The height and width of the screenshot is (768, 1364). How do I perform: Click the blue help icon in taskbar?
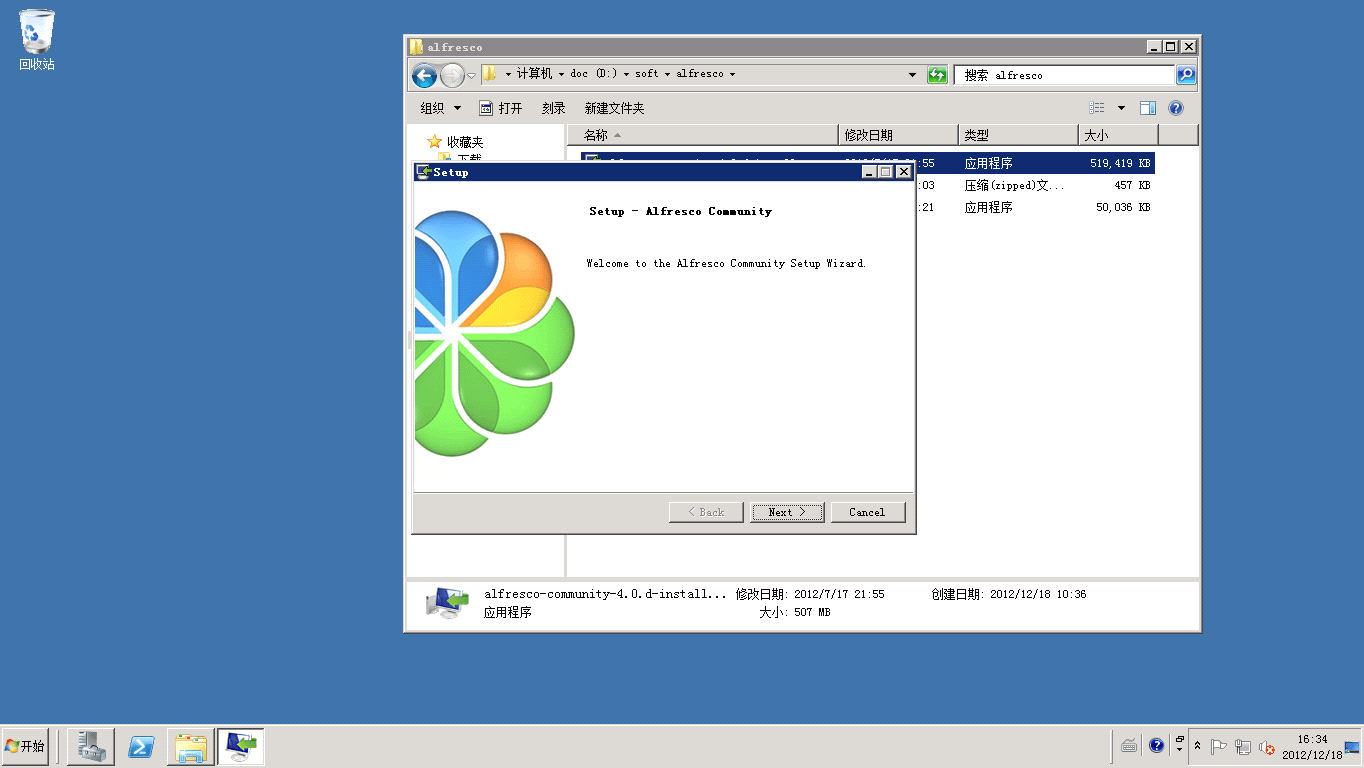[x=1157, y=746]
